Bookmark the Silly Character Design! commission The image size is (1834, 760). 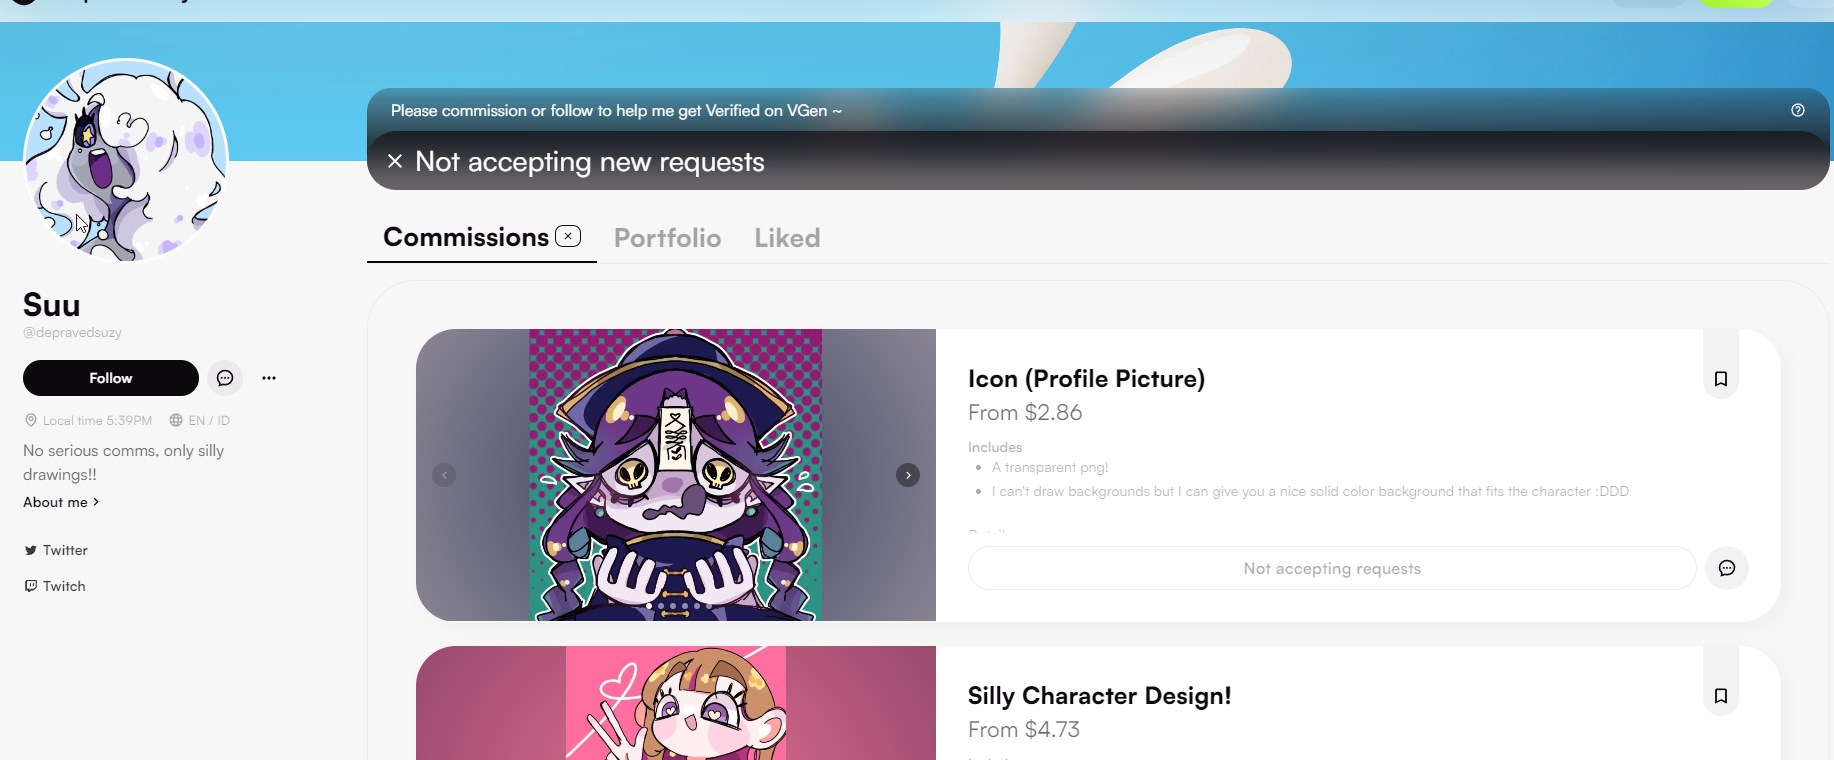(x=1721, y=696)
